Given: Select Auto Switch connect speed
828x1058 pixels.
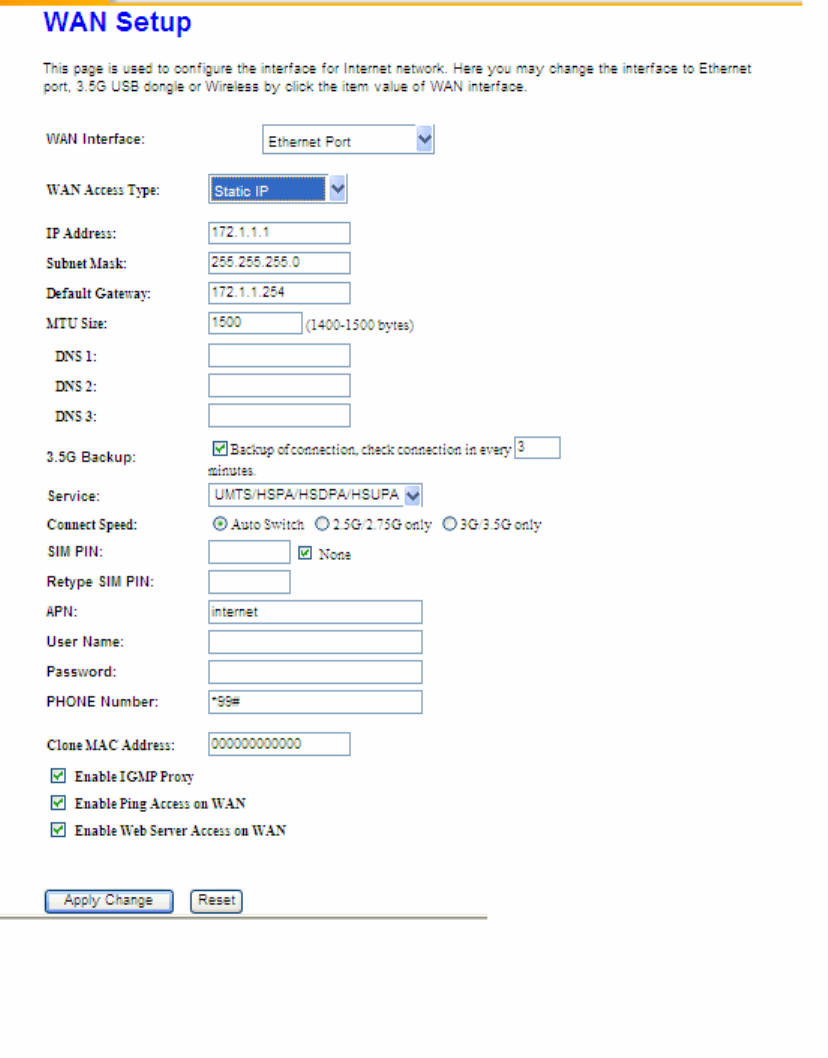Looking at the screenshot, I should point(220,524).
